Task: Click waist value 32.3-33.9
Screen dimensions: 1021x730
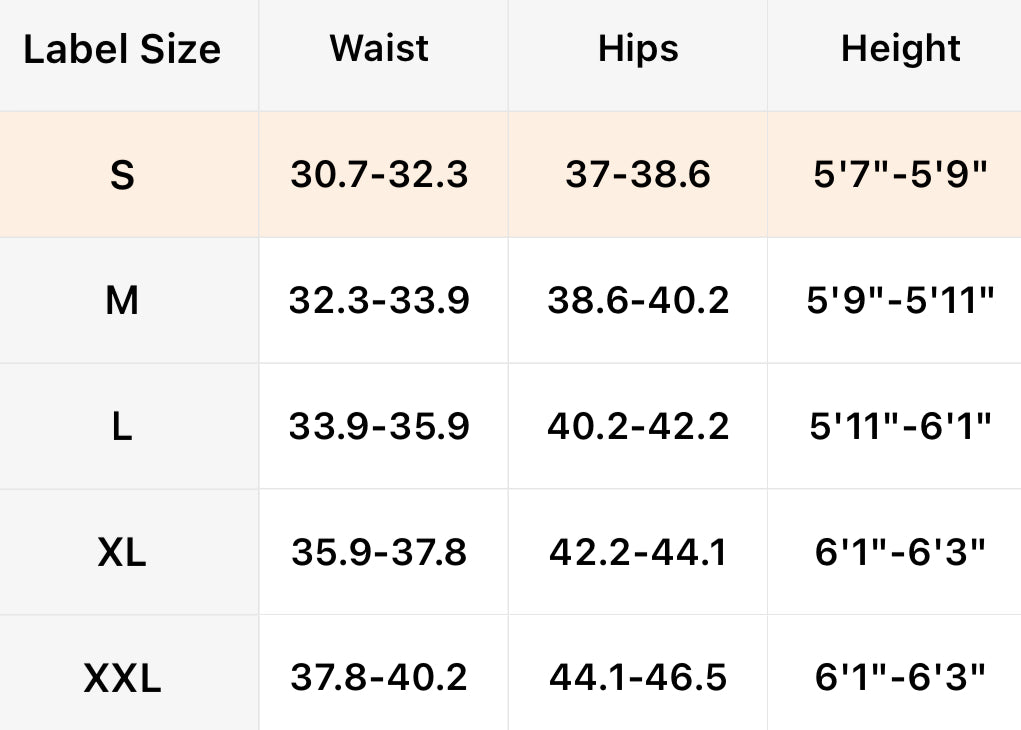Action: pos(379,300)
